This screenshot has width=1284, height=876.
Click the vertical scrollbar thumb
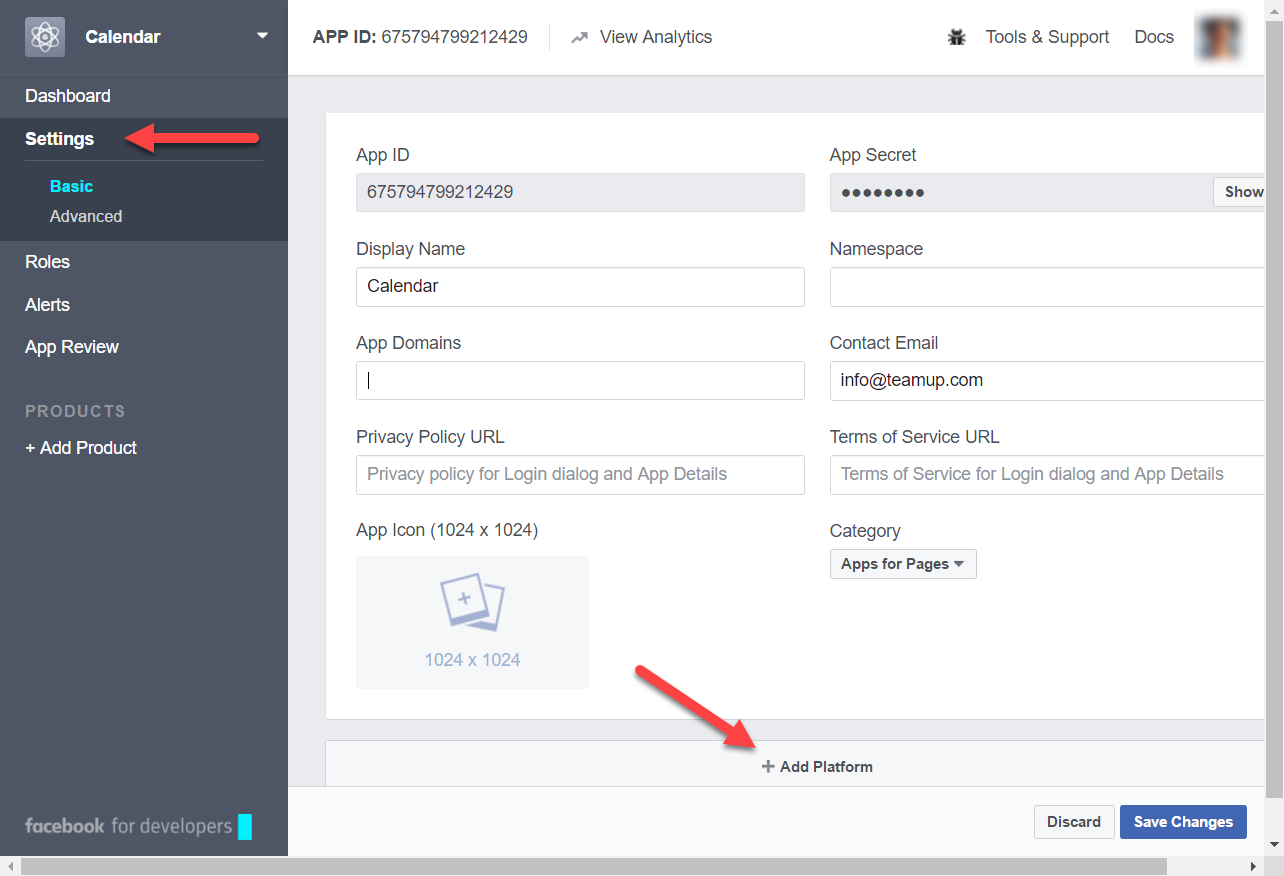[1274, 410]
